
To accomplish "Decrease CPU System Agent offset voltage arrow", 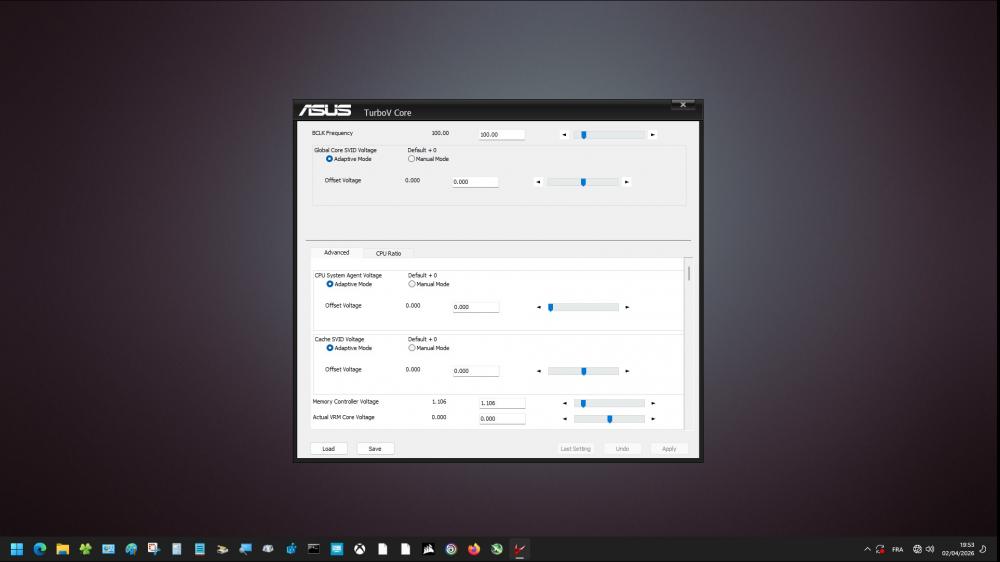I will [x=539, y=307].
